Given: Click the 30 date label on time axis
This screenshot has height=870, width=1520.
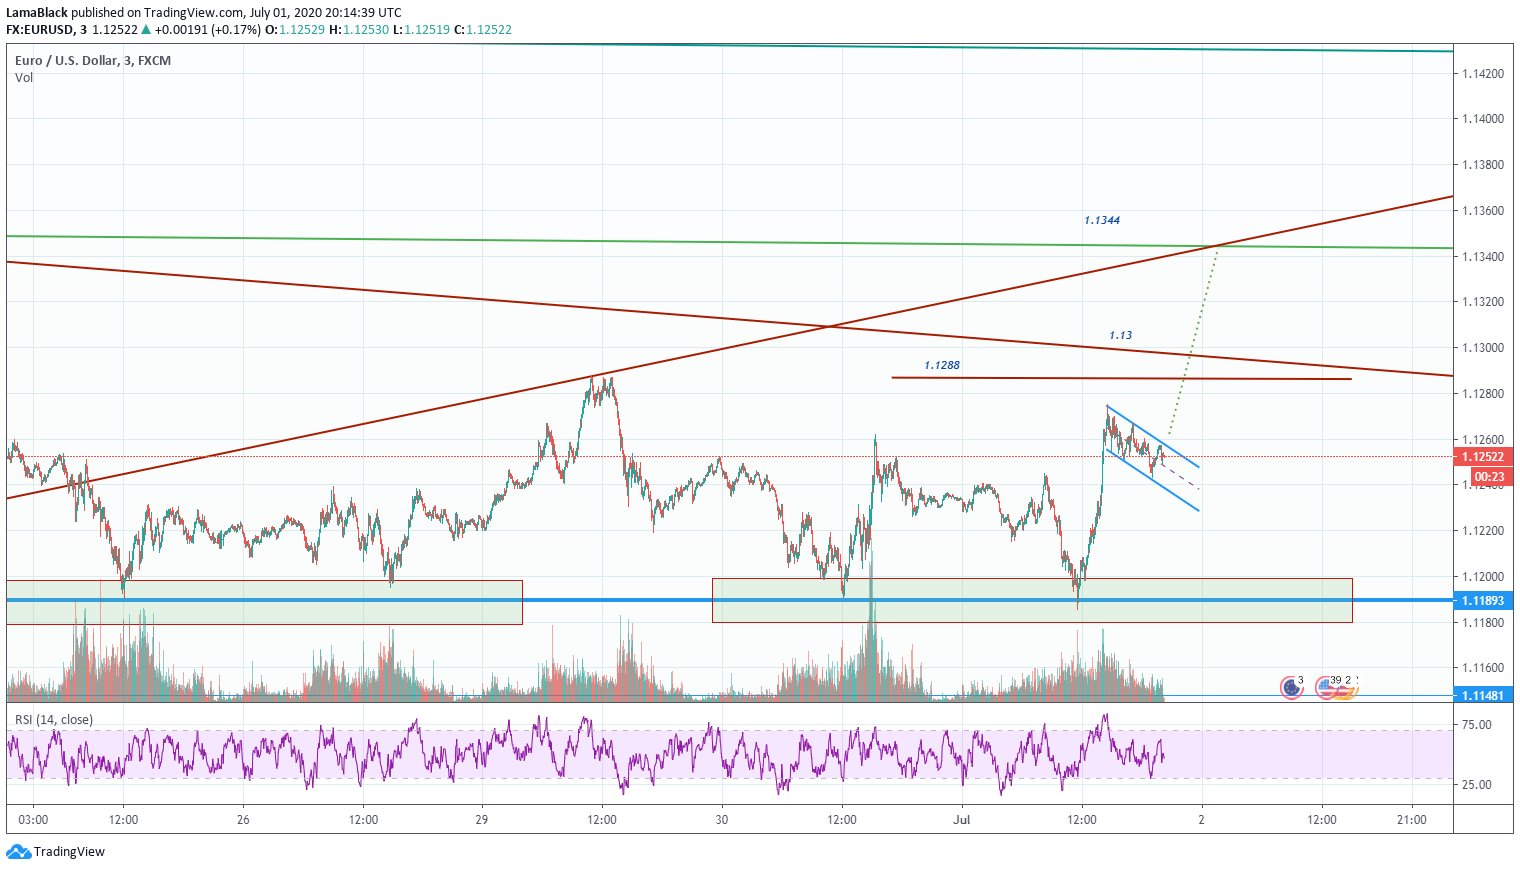Looking at the screenshot, I should 722,820.
